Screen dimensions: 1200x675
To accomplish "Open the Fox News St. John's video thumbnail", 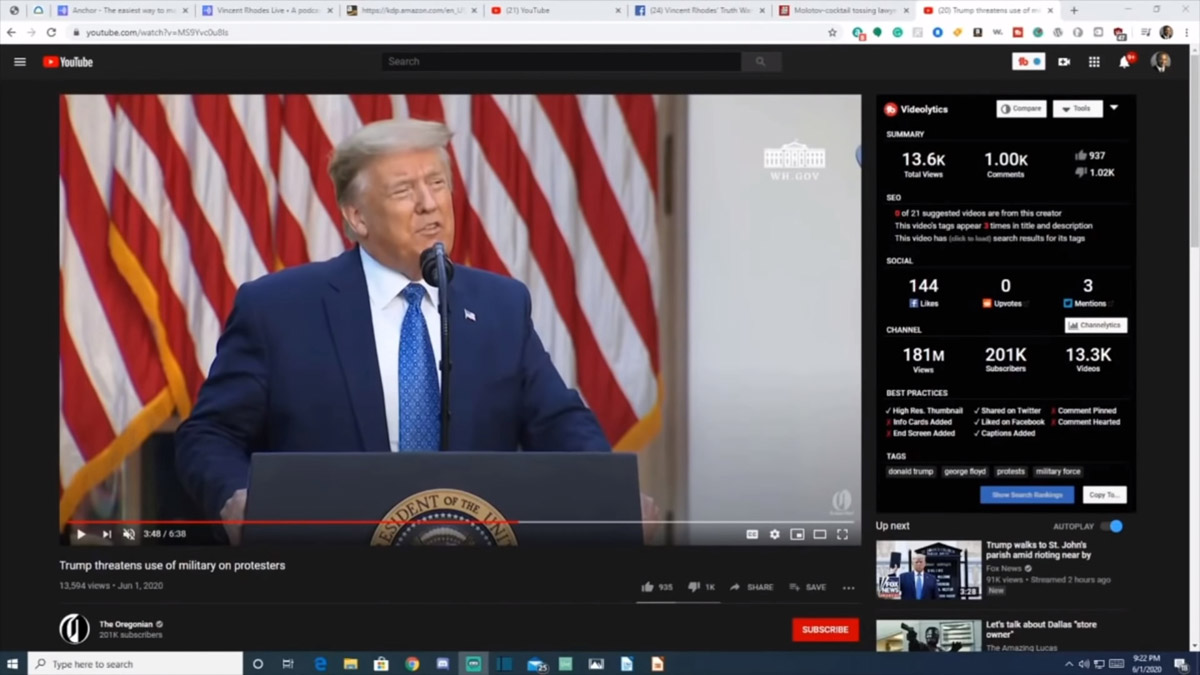I will point(928,570).
